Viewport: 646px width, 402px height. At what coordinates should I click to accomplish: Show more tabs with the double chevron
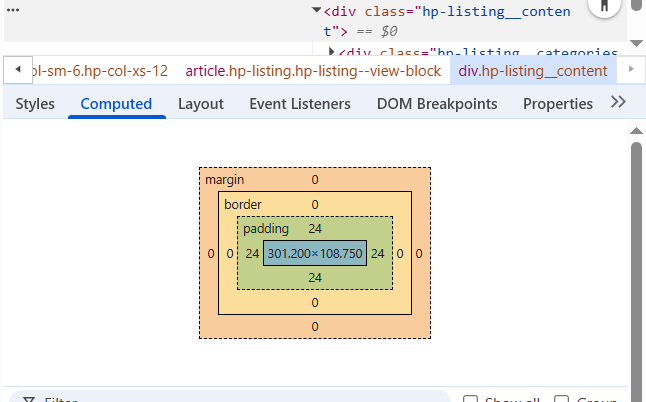(618, 103)
